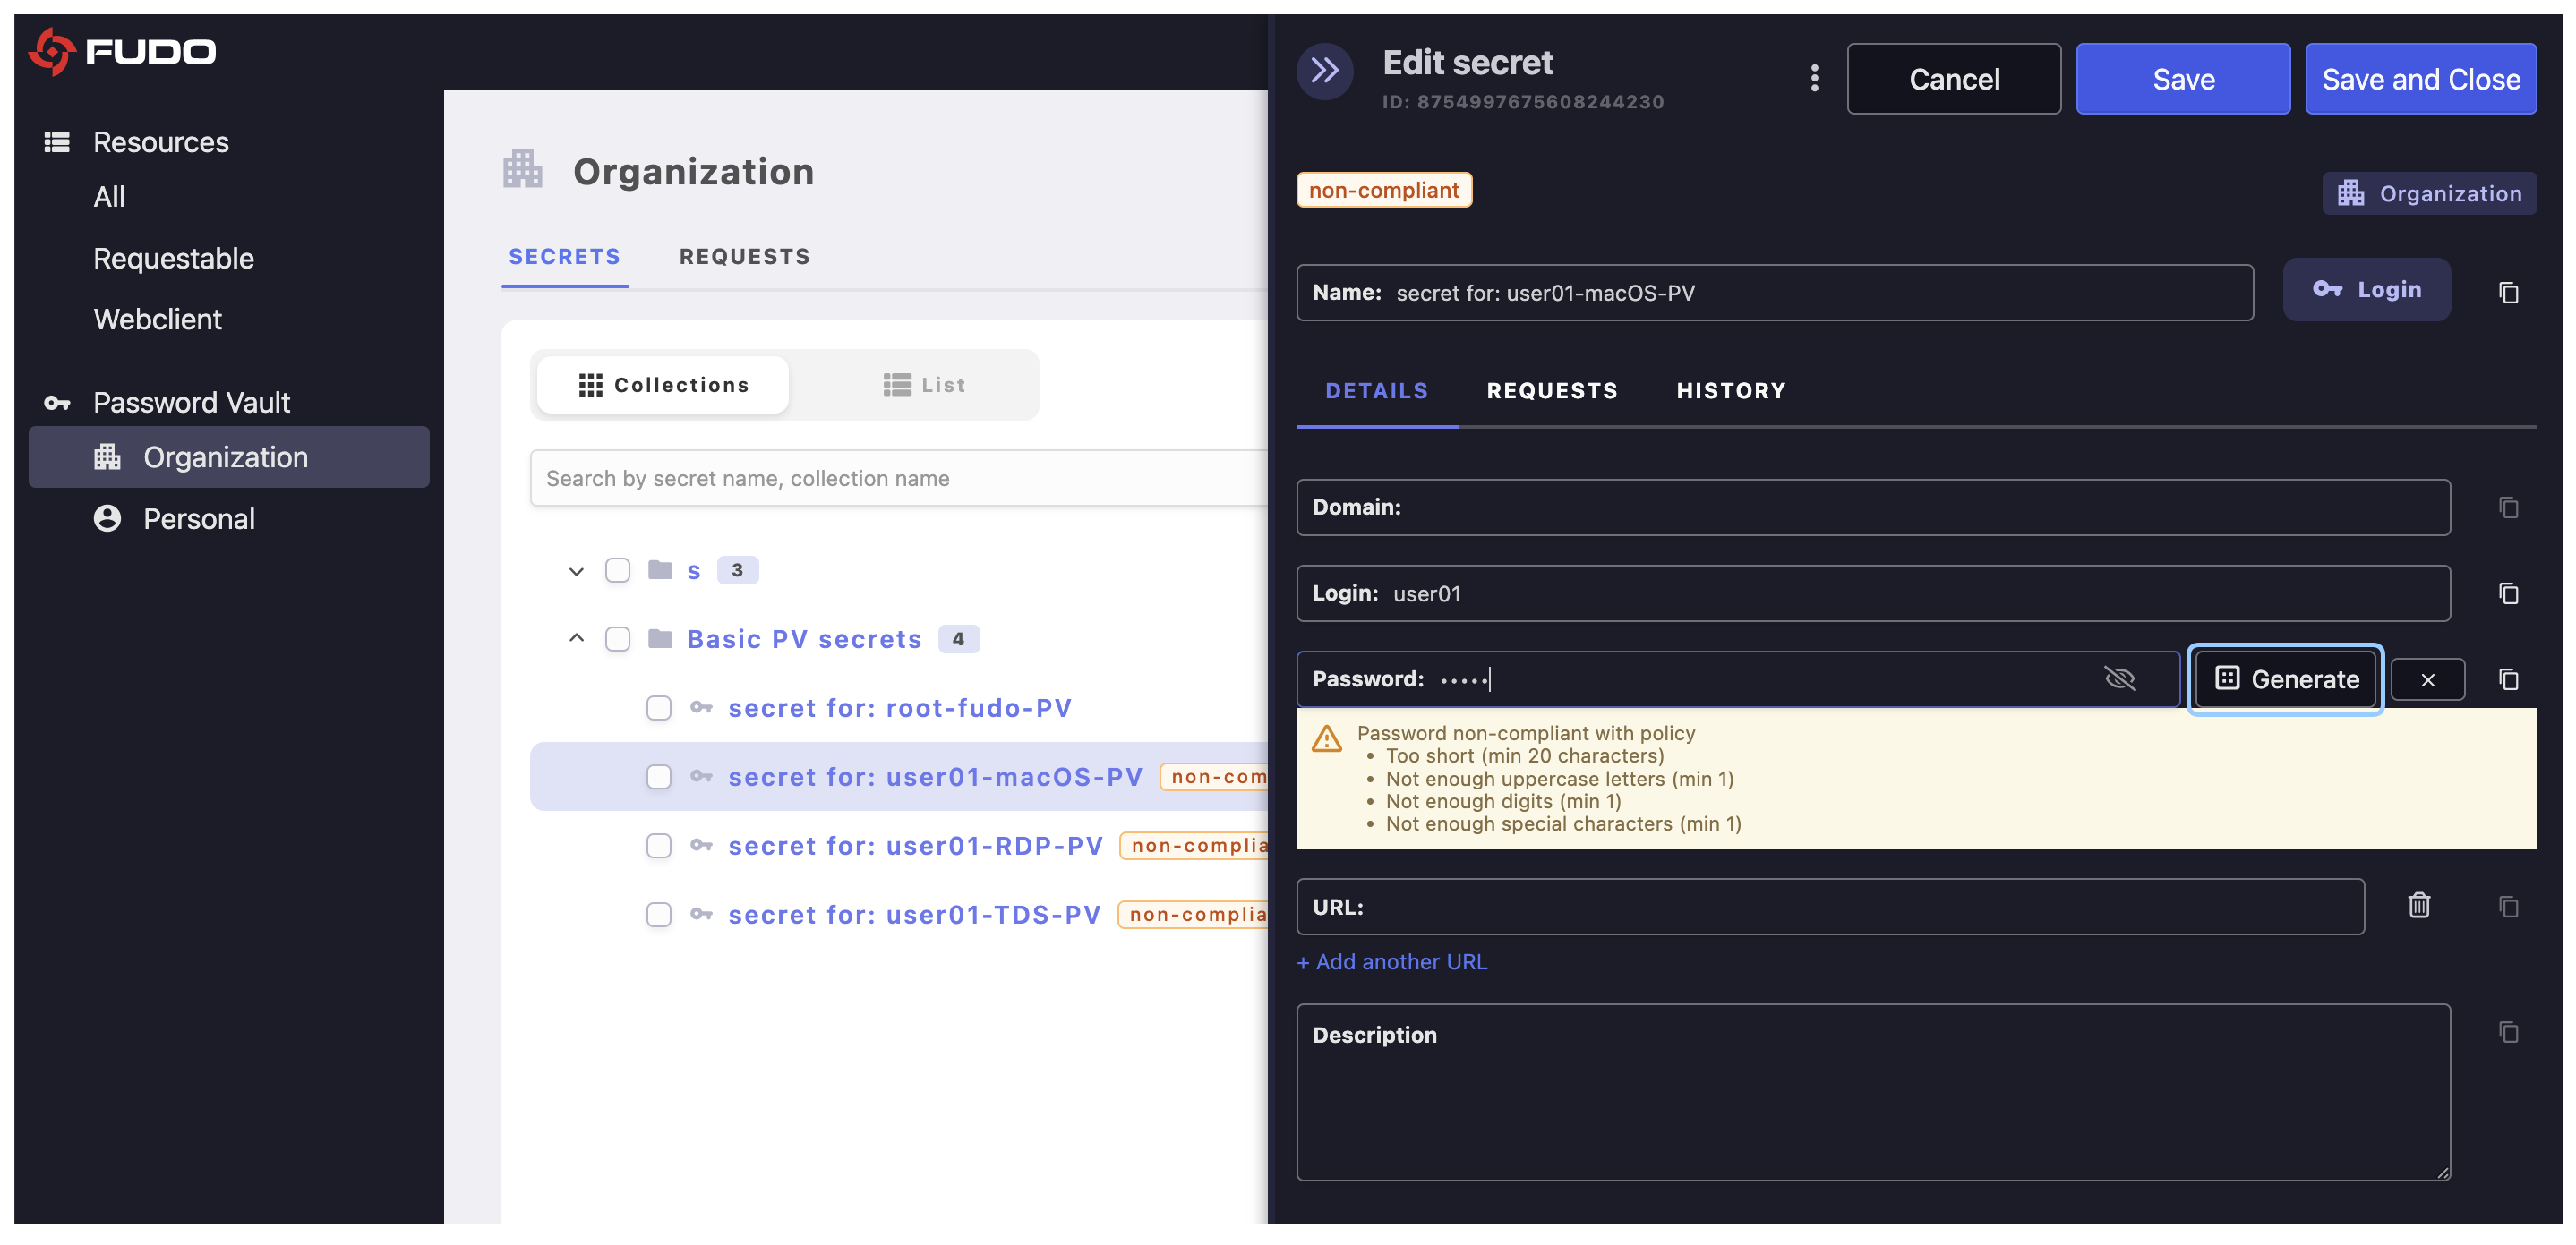Click the Organization page heading building icon

[522, 170]
